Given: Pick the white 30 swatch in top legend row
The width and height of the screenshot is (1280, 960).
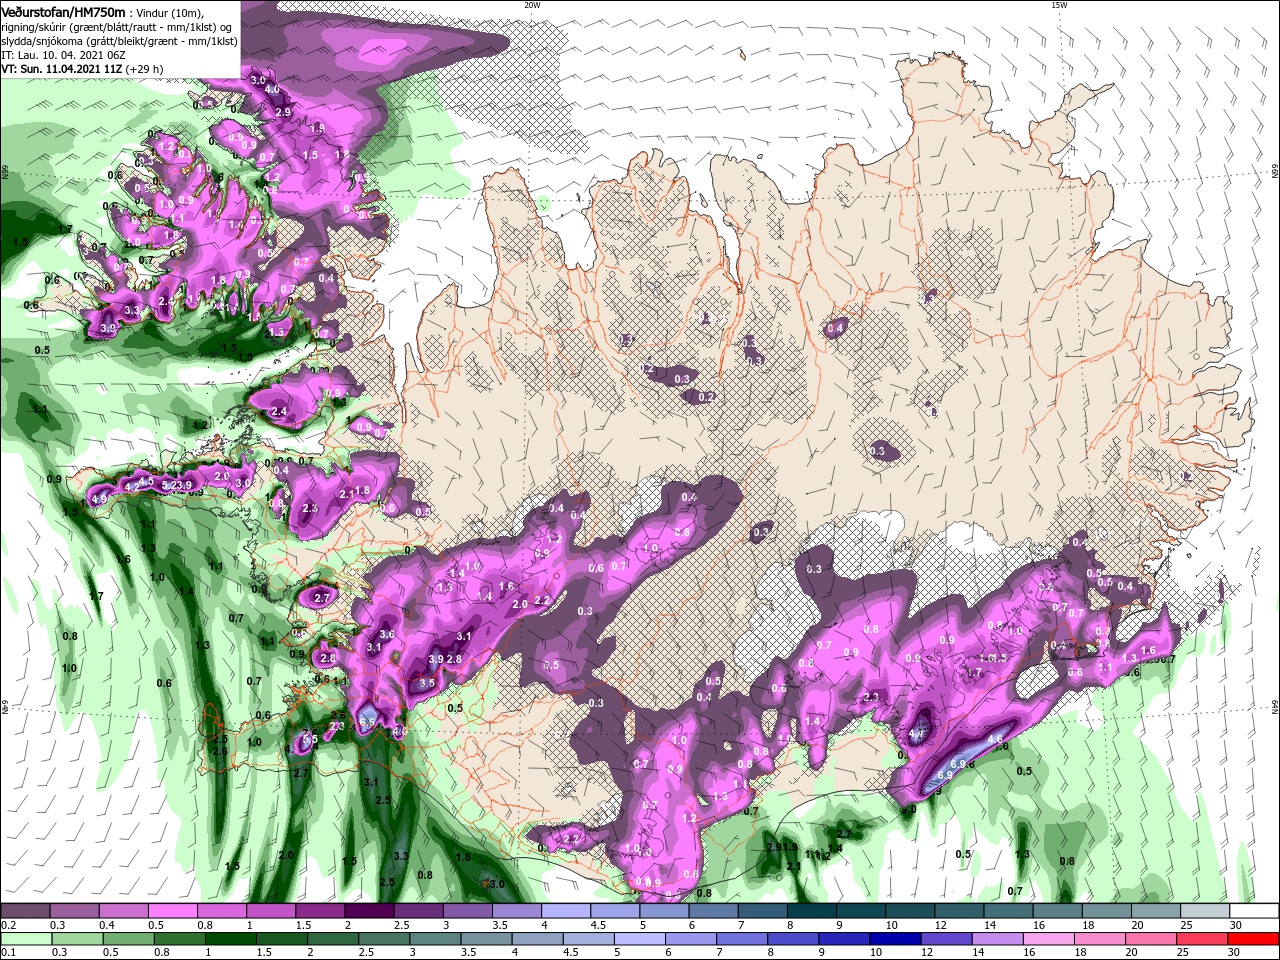Looking at the screenshot, I should click(x=1252, y=910).
